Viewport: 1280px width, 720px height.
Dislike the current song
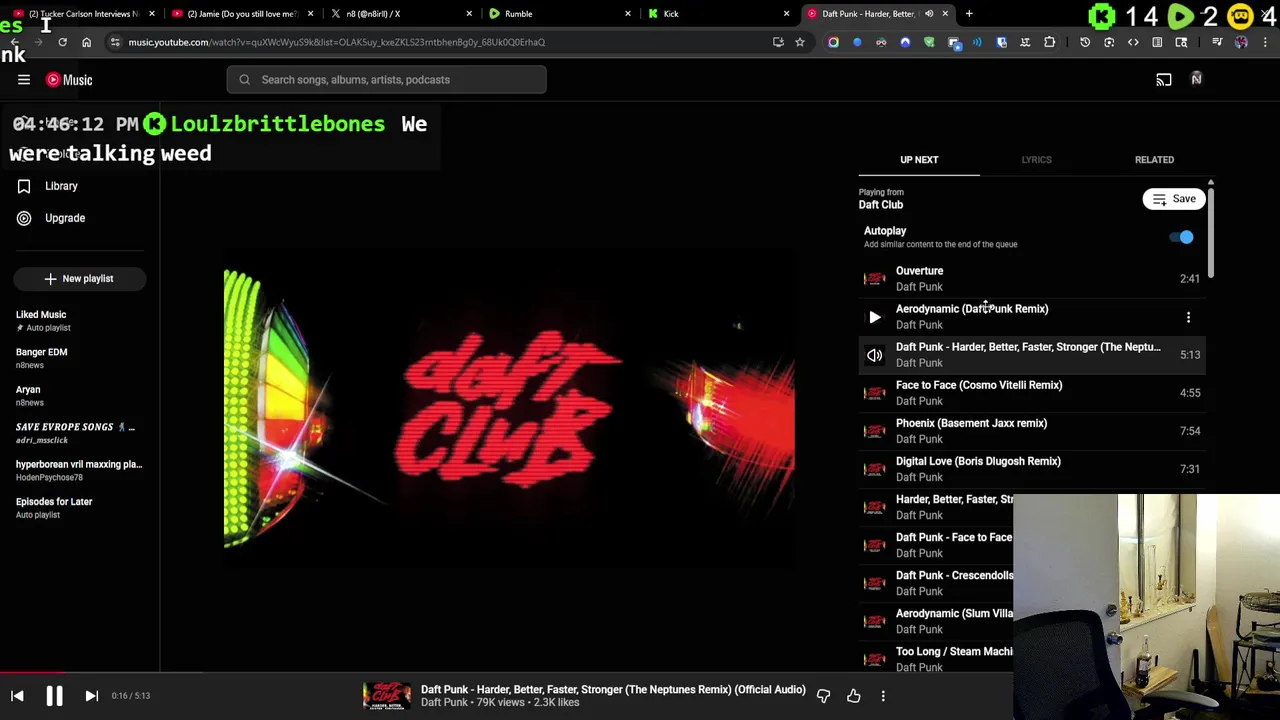point(823,696)
